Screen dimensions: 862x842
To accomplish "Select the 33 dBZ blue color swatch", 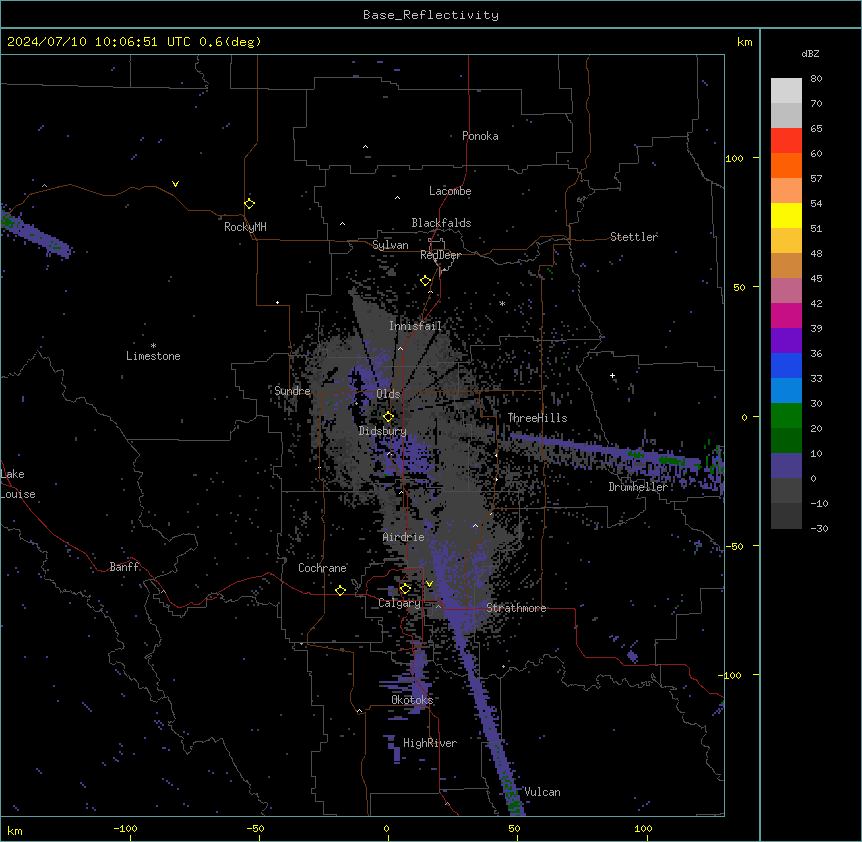I will [786, 390].
